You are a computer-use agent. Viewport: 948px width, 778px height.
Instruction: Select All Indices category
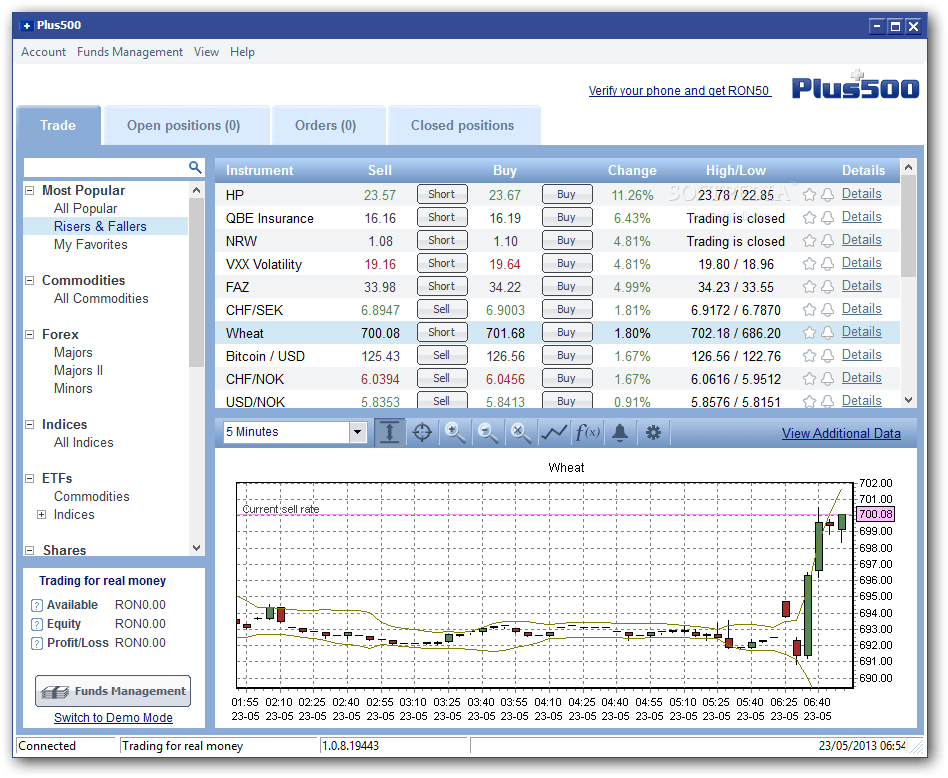click(83, 442)
